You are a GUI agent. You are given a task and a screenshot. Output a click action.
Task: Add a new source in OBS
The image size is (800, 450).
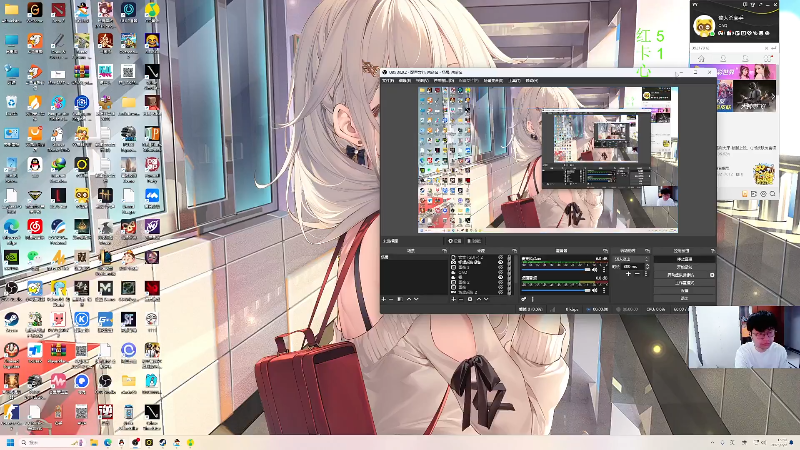(x=453, y=299)
